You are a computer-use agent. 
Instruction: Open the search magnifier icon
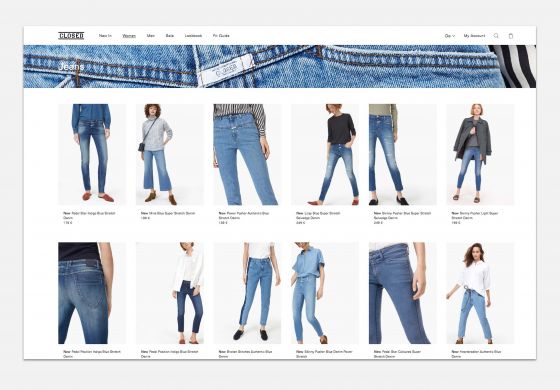pyautogui.click(x=496, y=36)
